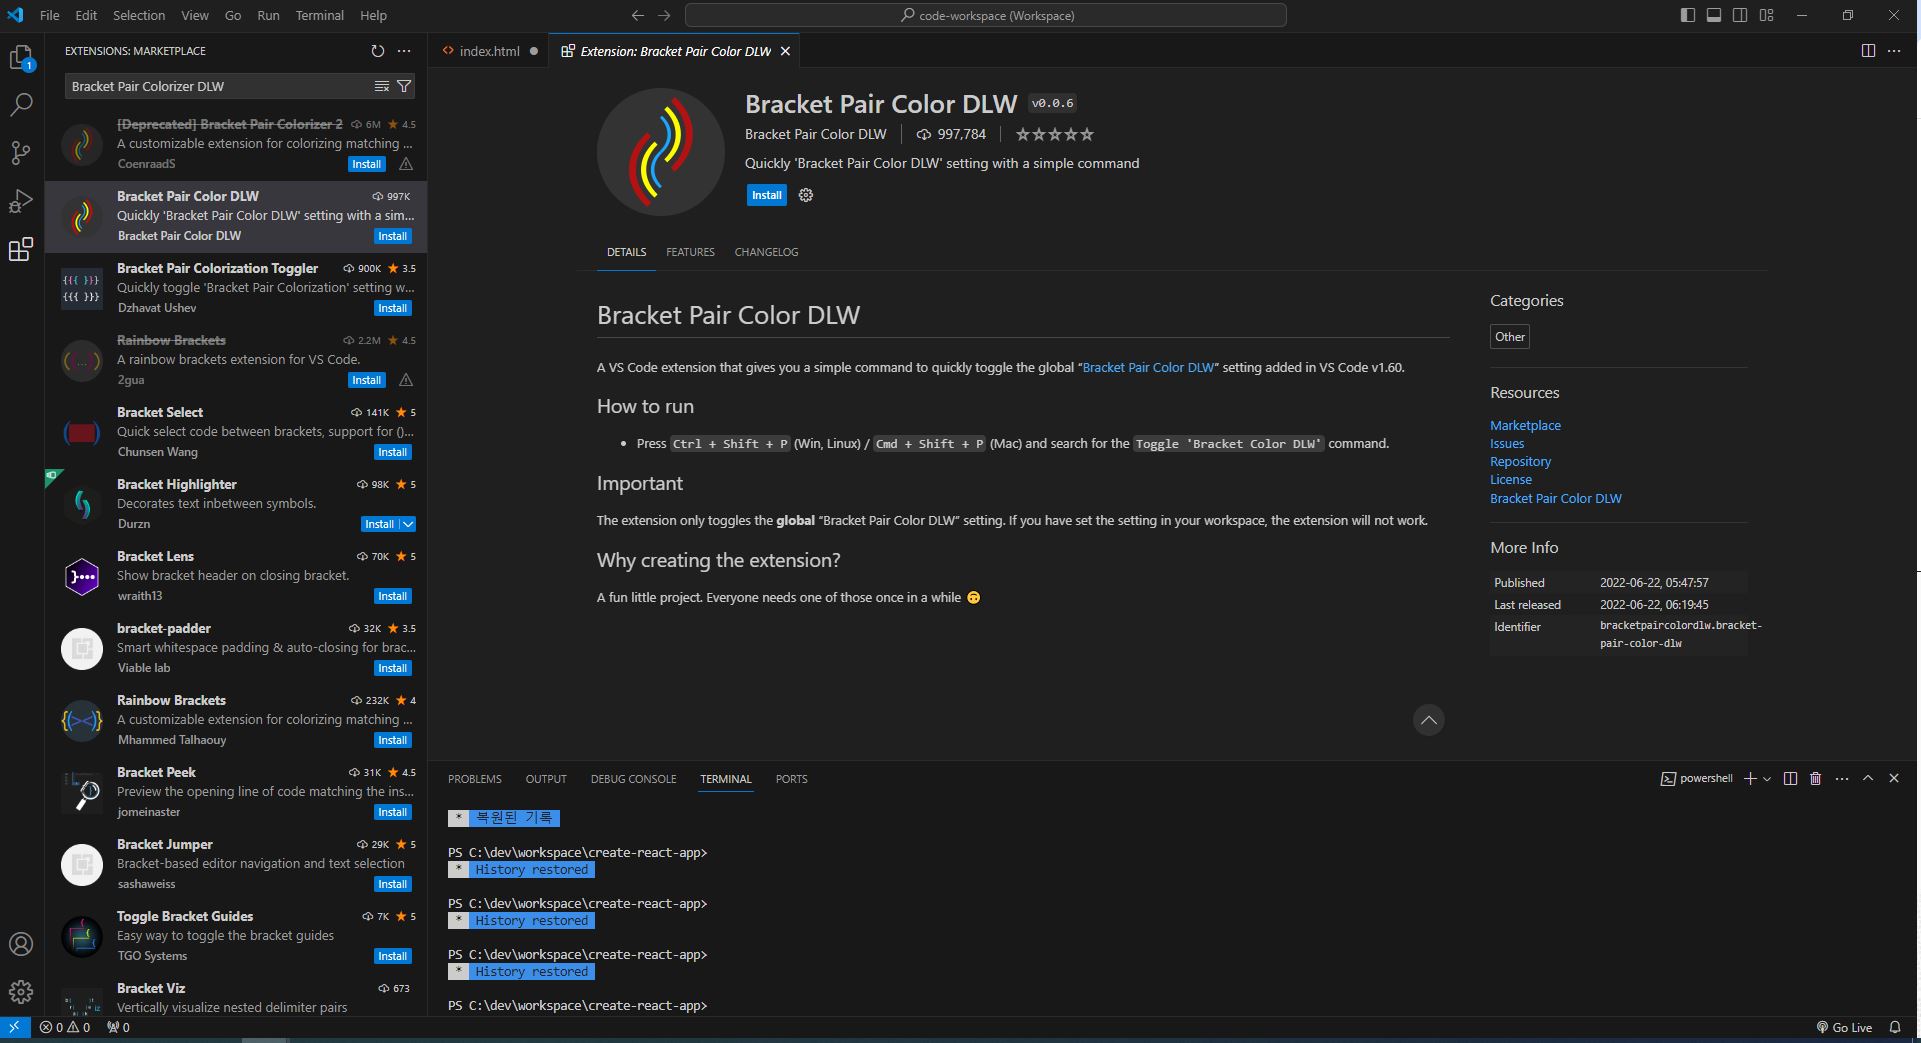1921x1043 pixels.
Task: Go back in navigation history
Action: click(x=638, y=15)
